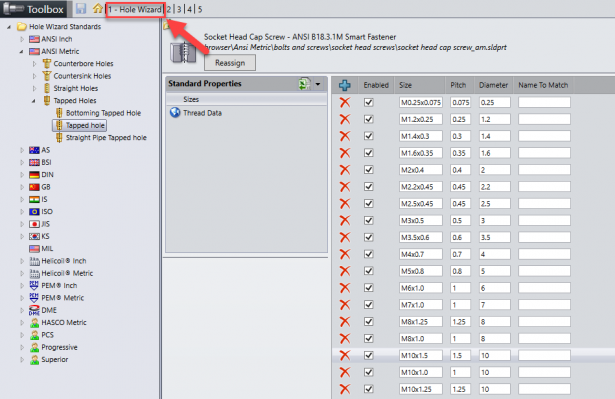Uncheck Enabled for M0.25x0.075
This screenshot has width=615, height=399.
point(368,102)
